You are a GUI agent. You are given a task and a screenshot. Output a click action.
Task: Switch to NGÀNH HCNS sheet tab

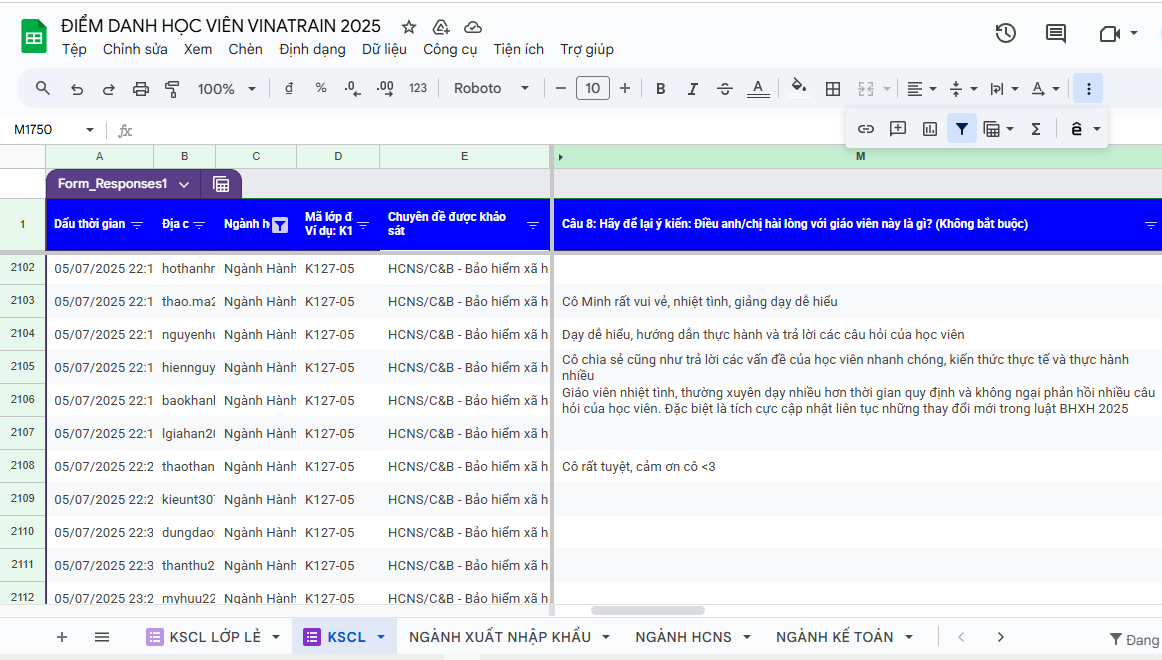coord(683,637)
